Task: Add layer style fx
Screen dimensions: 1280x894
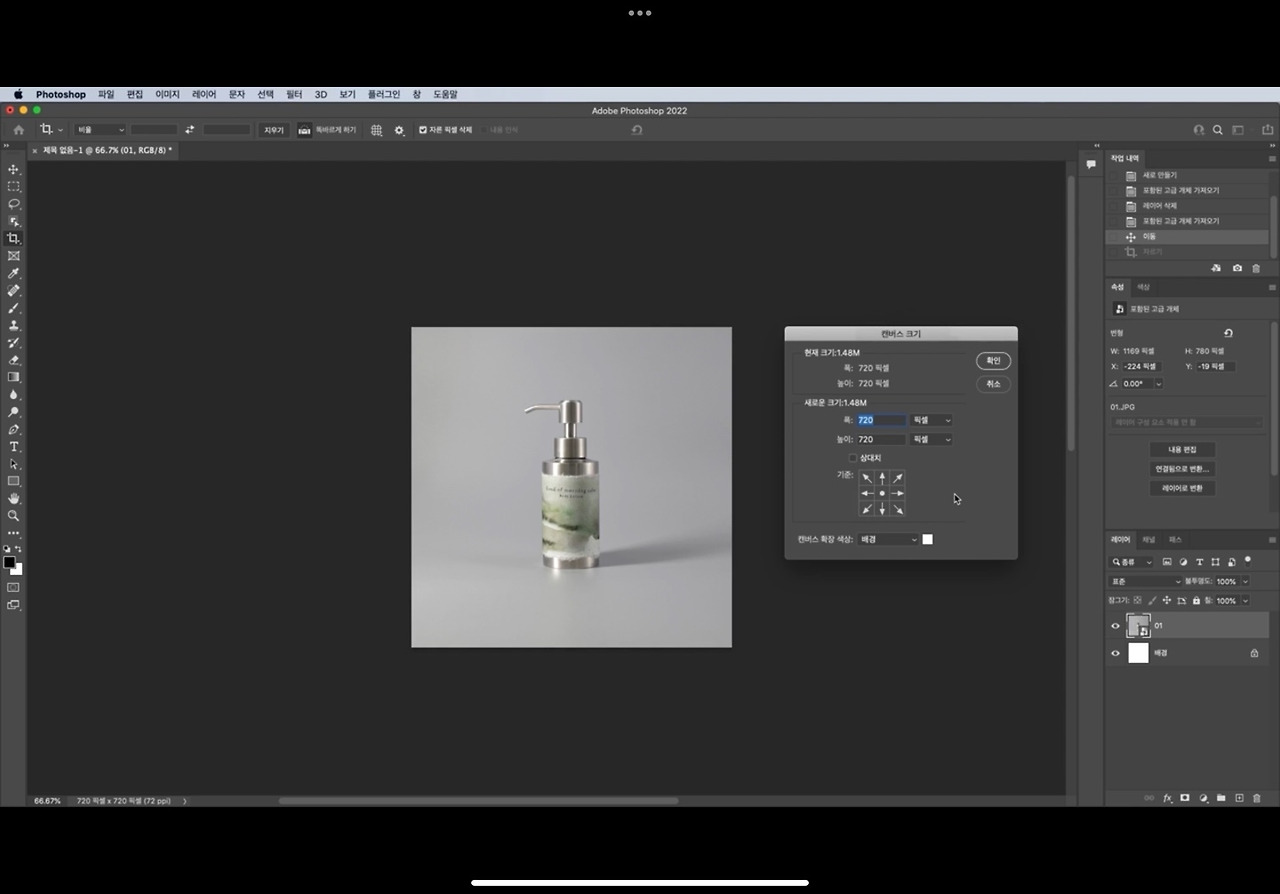Action: point(1167,798)
